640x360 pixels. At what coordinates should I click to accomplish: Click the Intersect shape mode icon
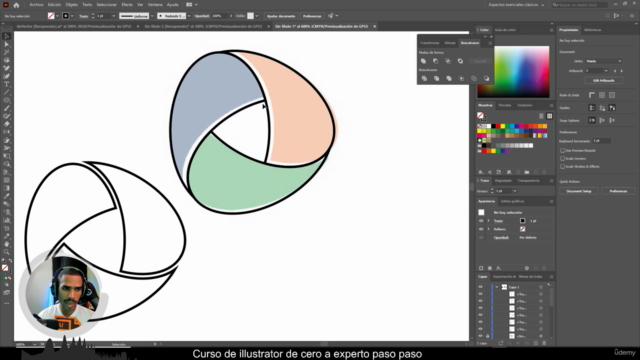(x=448, y=61)
